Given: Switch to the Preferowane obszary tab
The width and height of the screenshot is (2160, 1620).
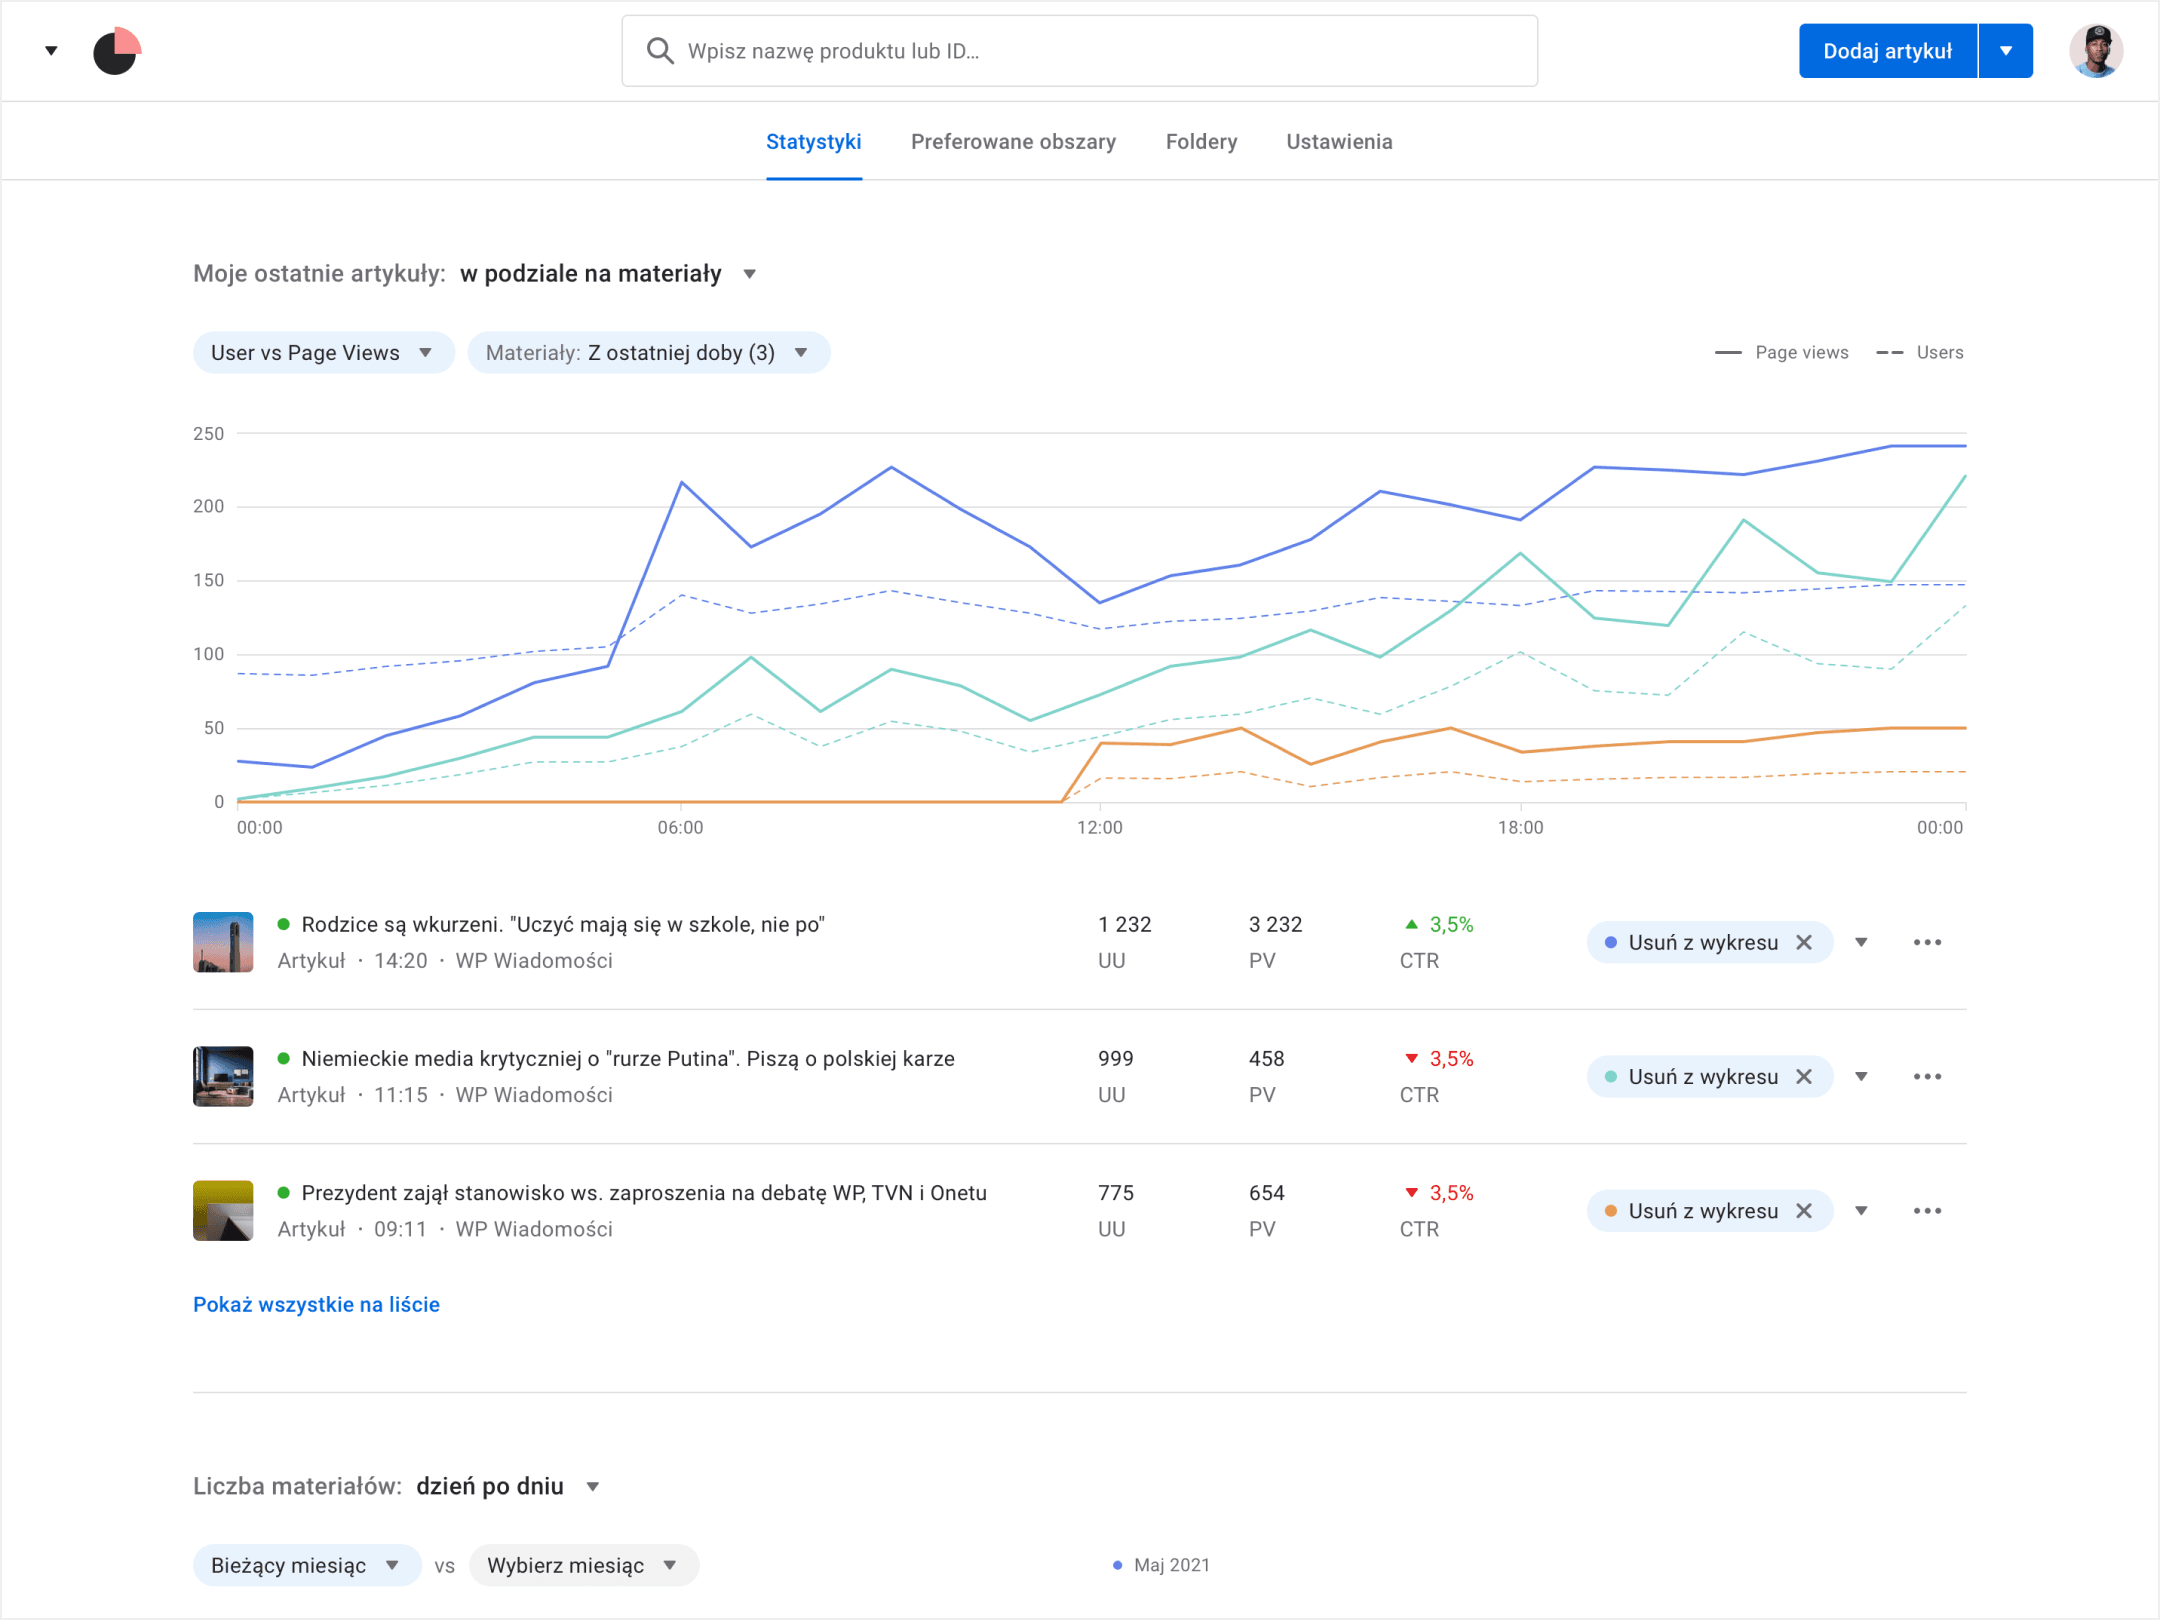Looking at the screenshot, I should tap(1013, 142).
